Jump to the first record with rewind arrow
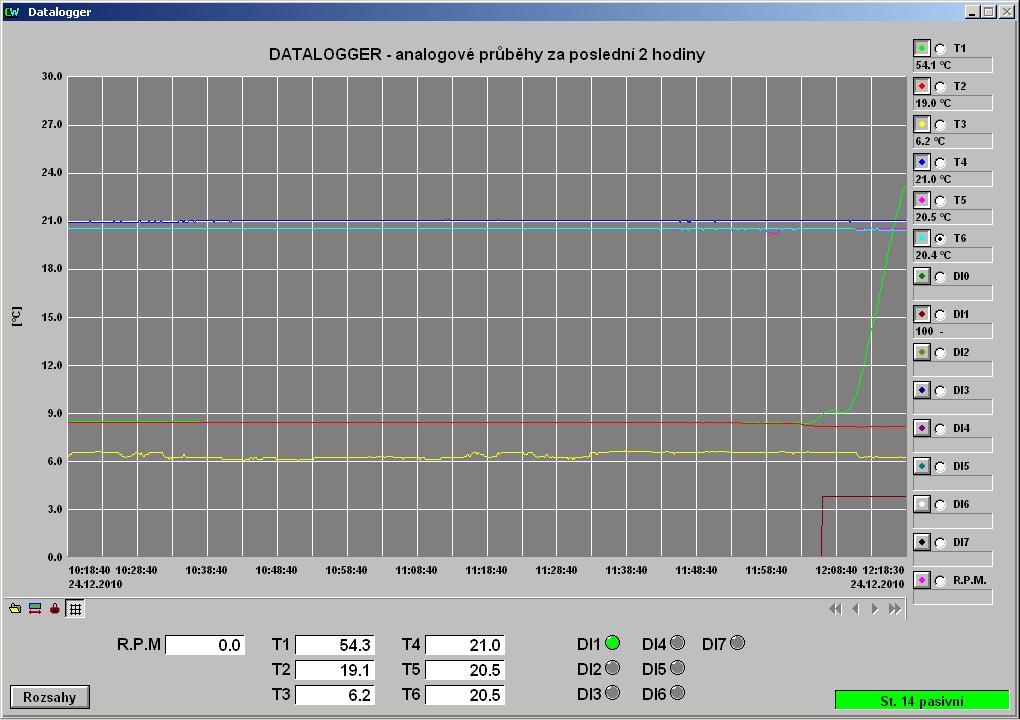Screen dimensions: 1020x720 pyautogui.click(x=835, y=609)
